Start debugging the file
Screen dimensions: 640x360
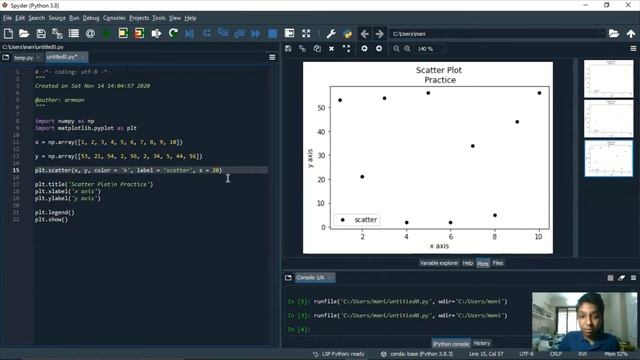click(x=189, y=33)
